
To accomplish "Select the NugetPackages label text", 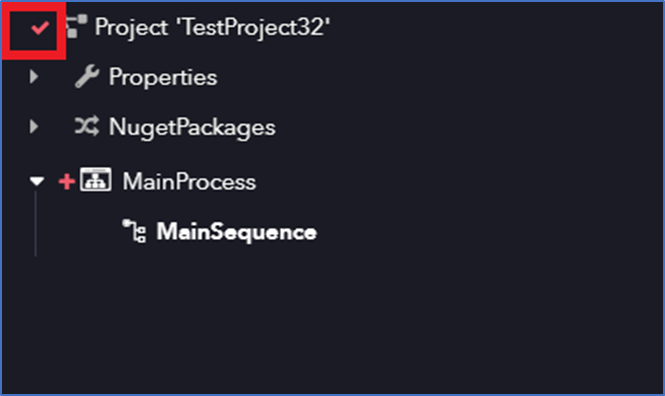I will [x=192, y=128].
